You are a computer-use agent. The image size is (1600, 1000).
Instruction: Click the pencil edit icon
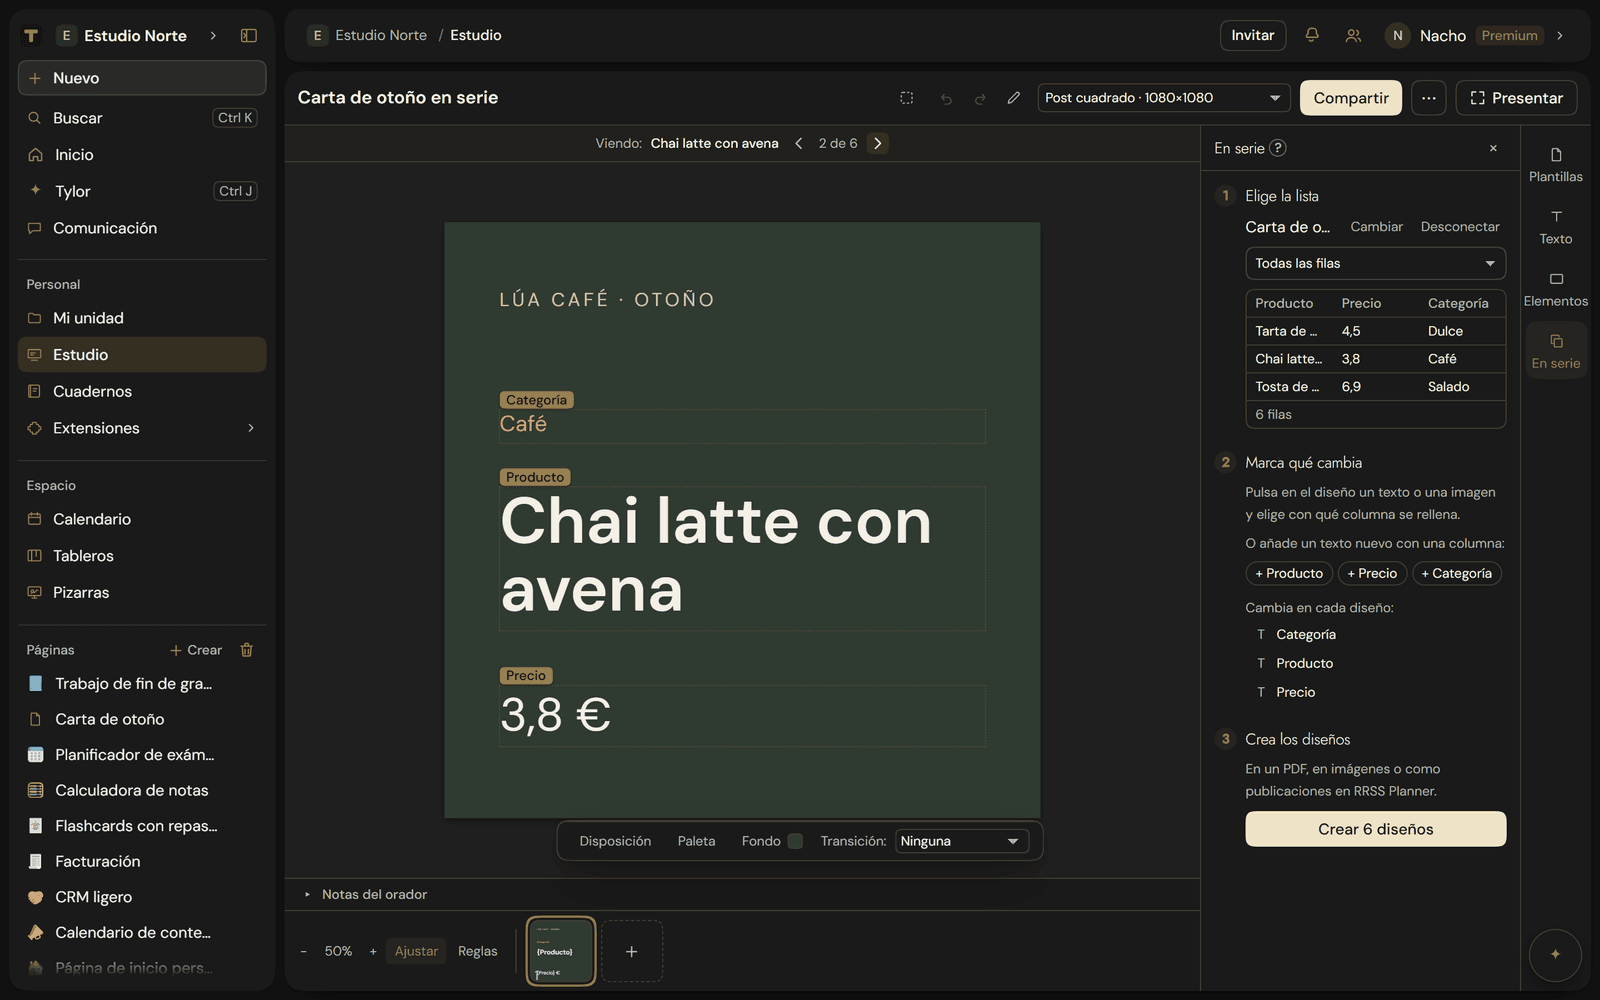(x=1014, y=98)
